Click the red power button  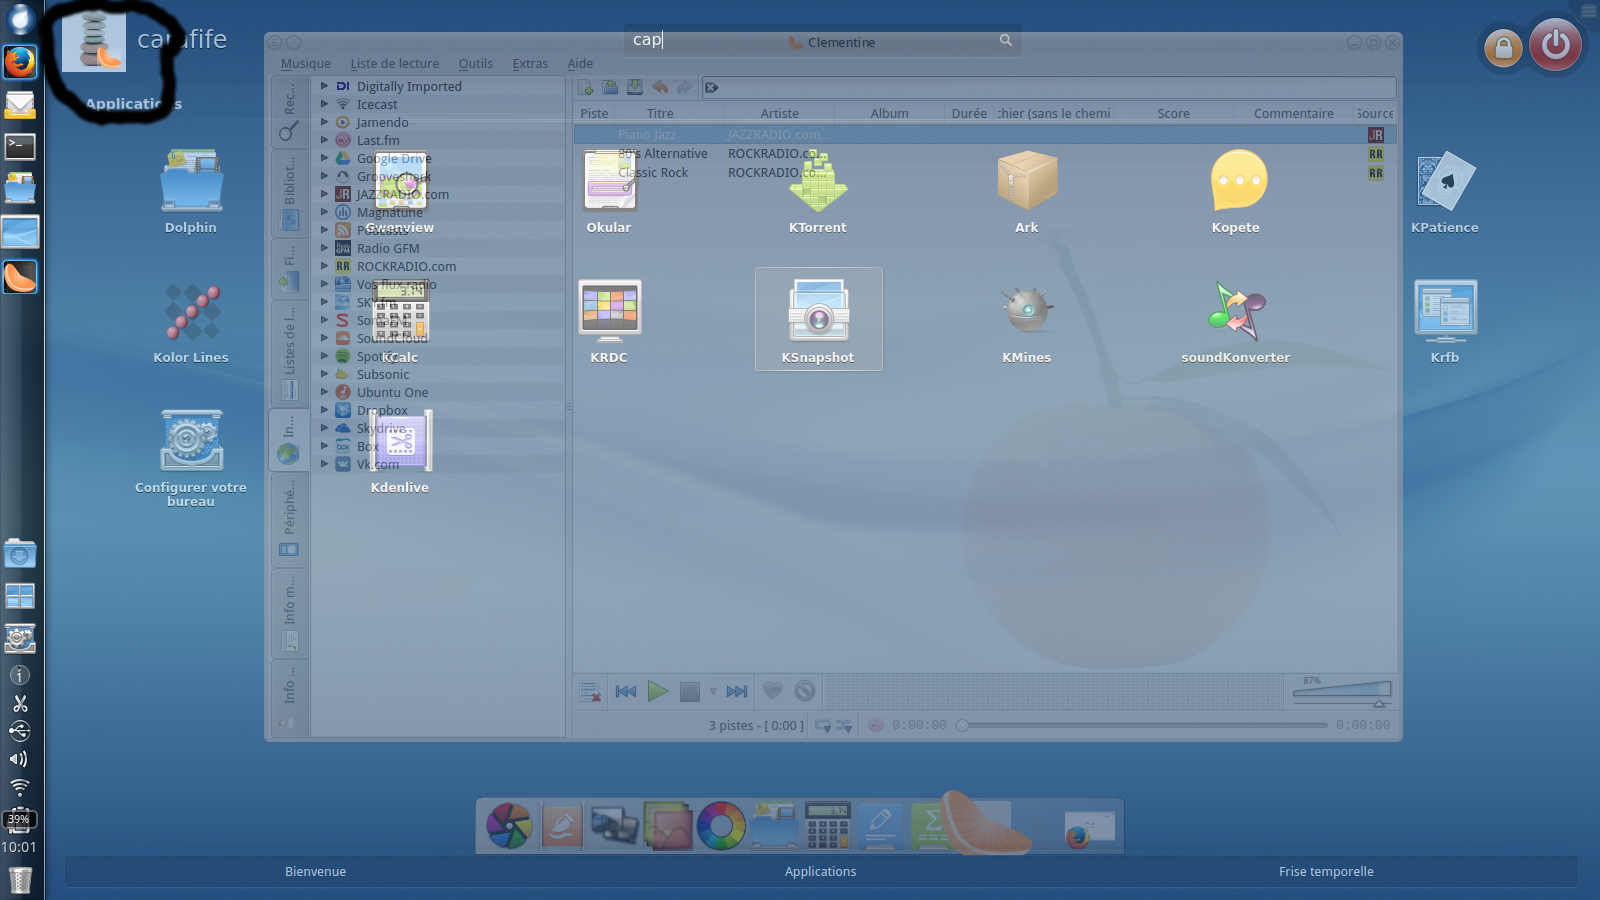point(1555,45)
